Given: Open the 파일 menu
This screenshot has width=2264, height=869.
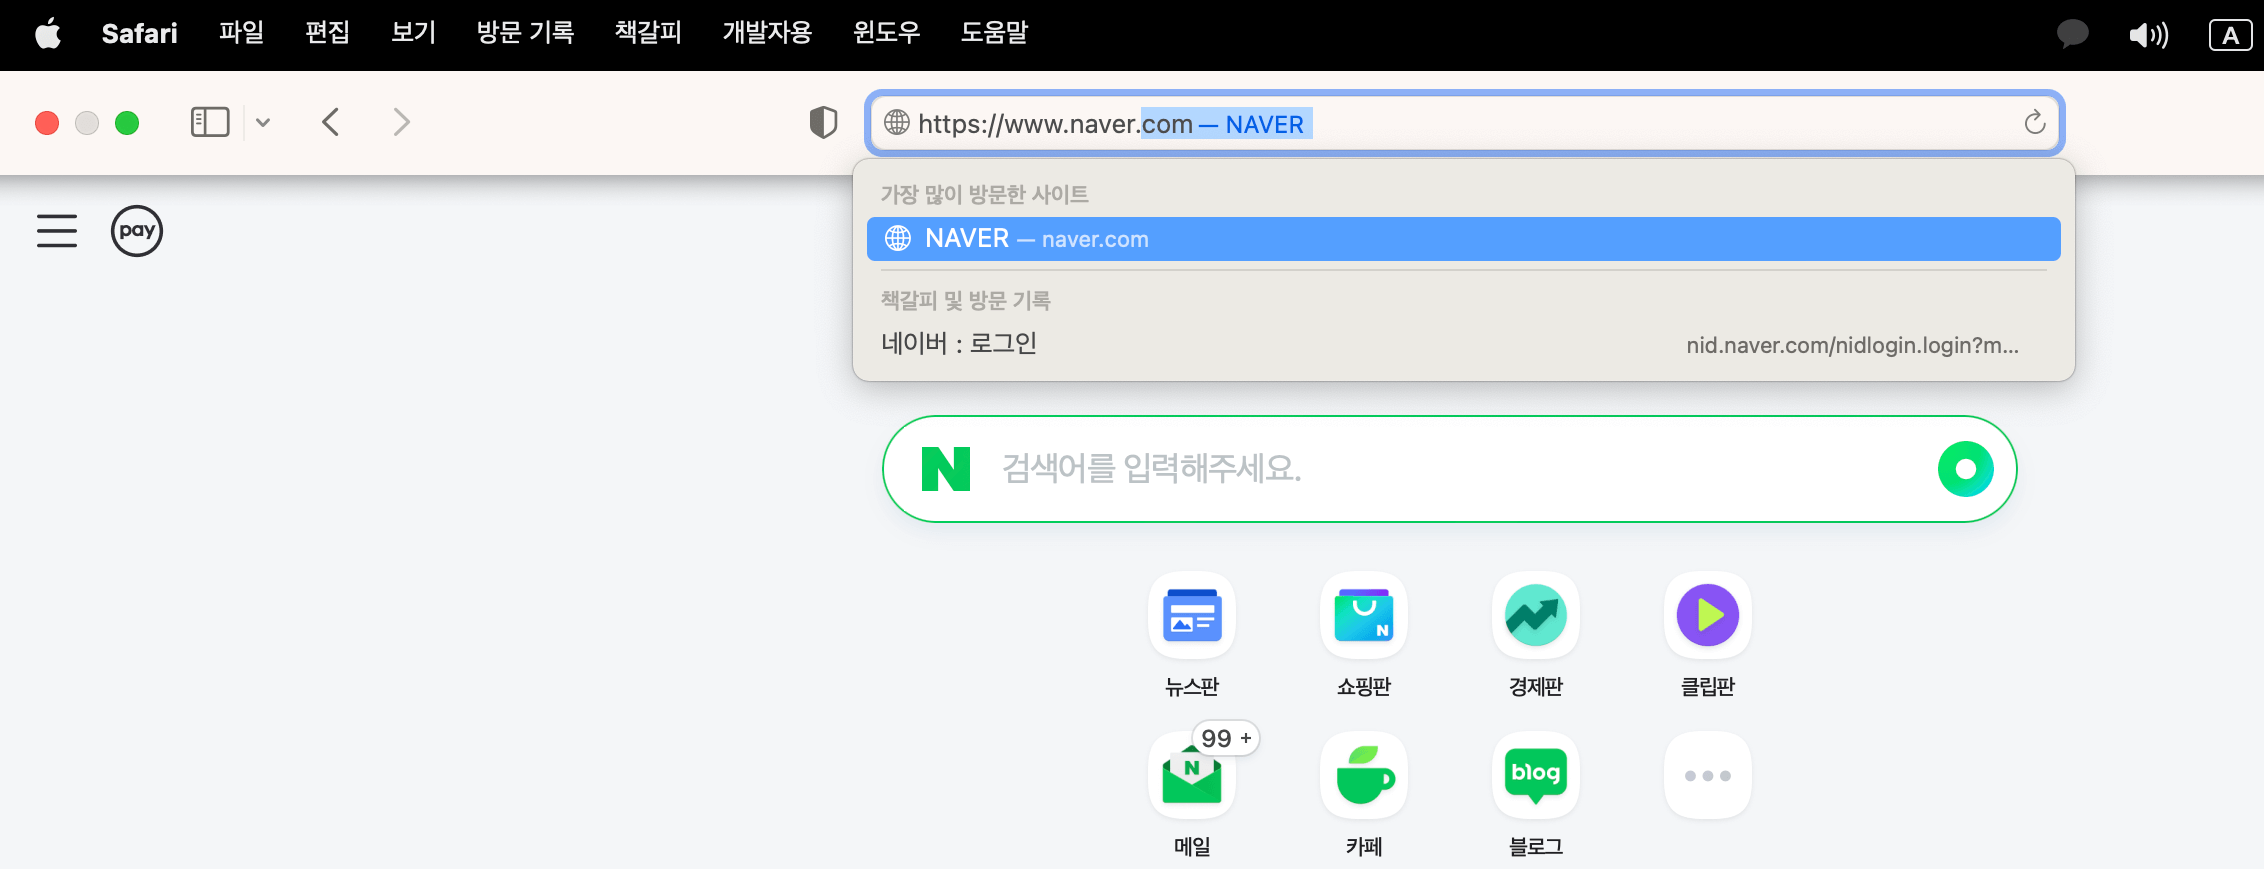Looking at the screenshot, I should tap(241, 33).
